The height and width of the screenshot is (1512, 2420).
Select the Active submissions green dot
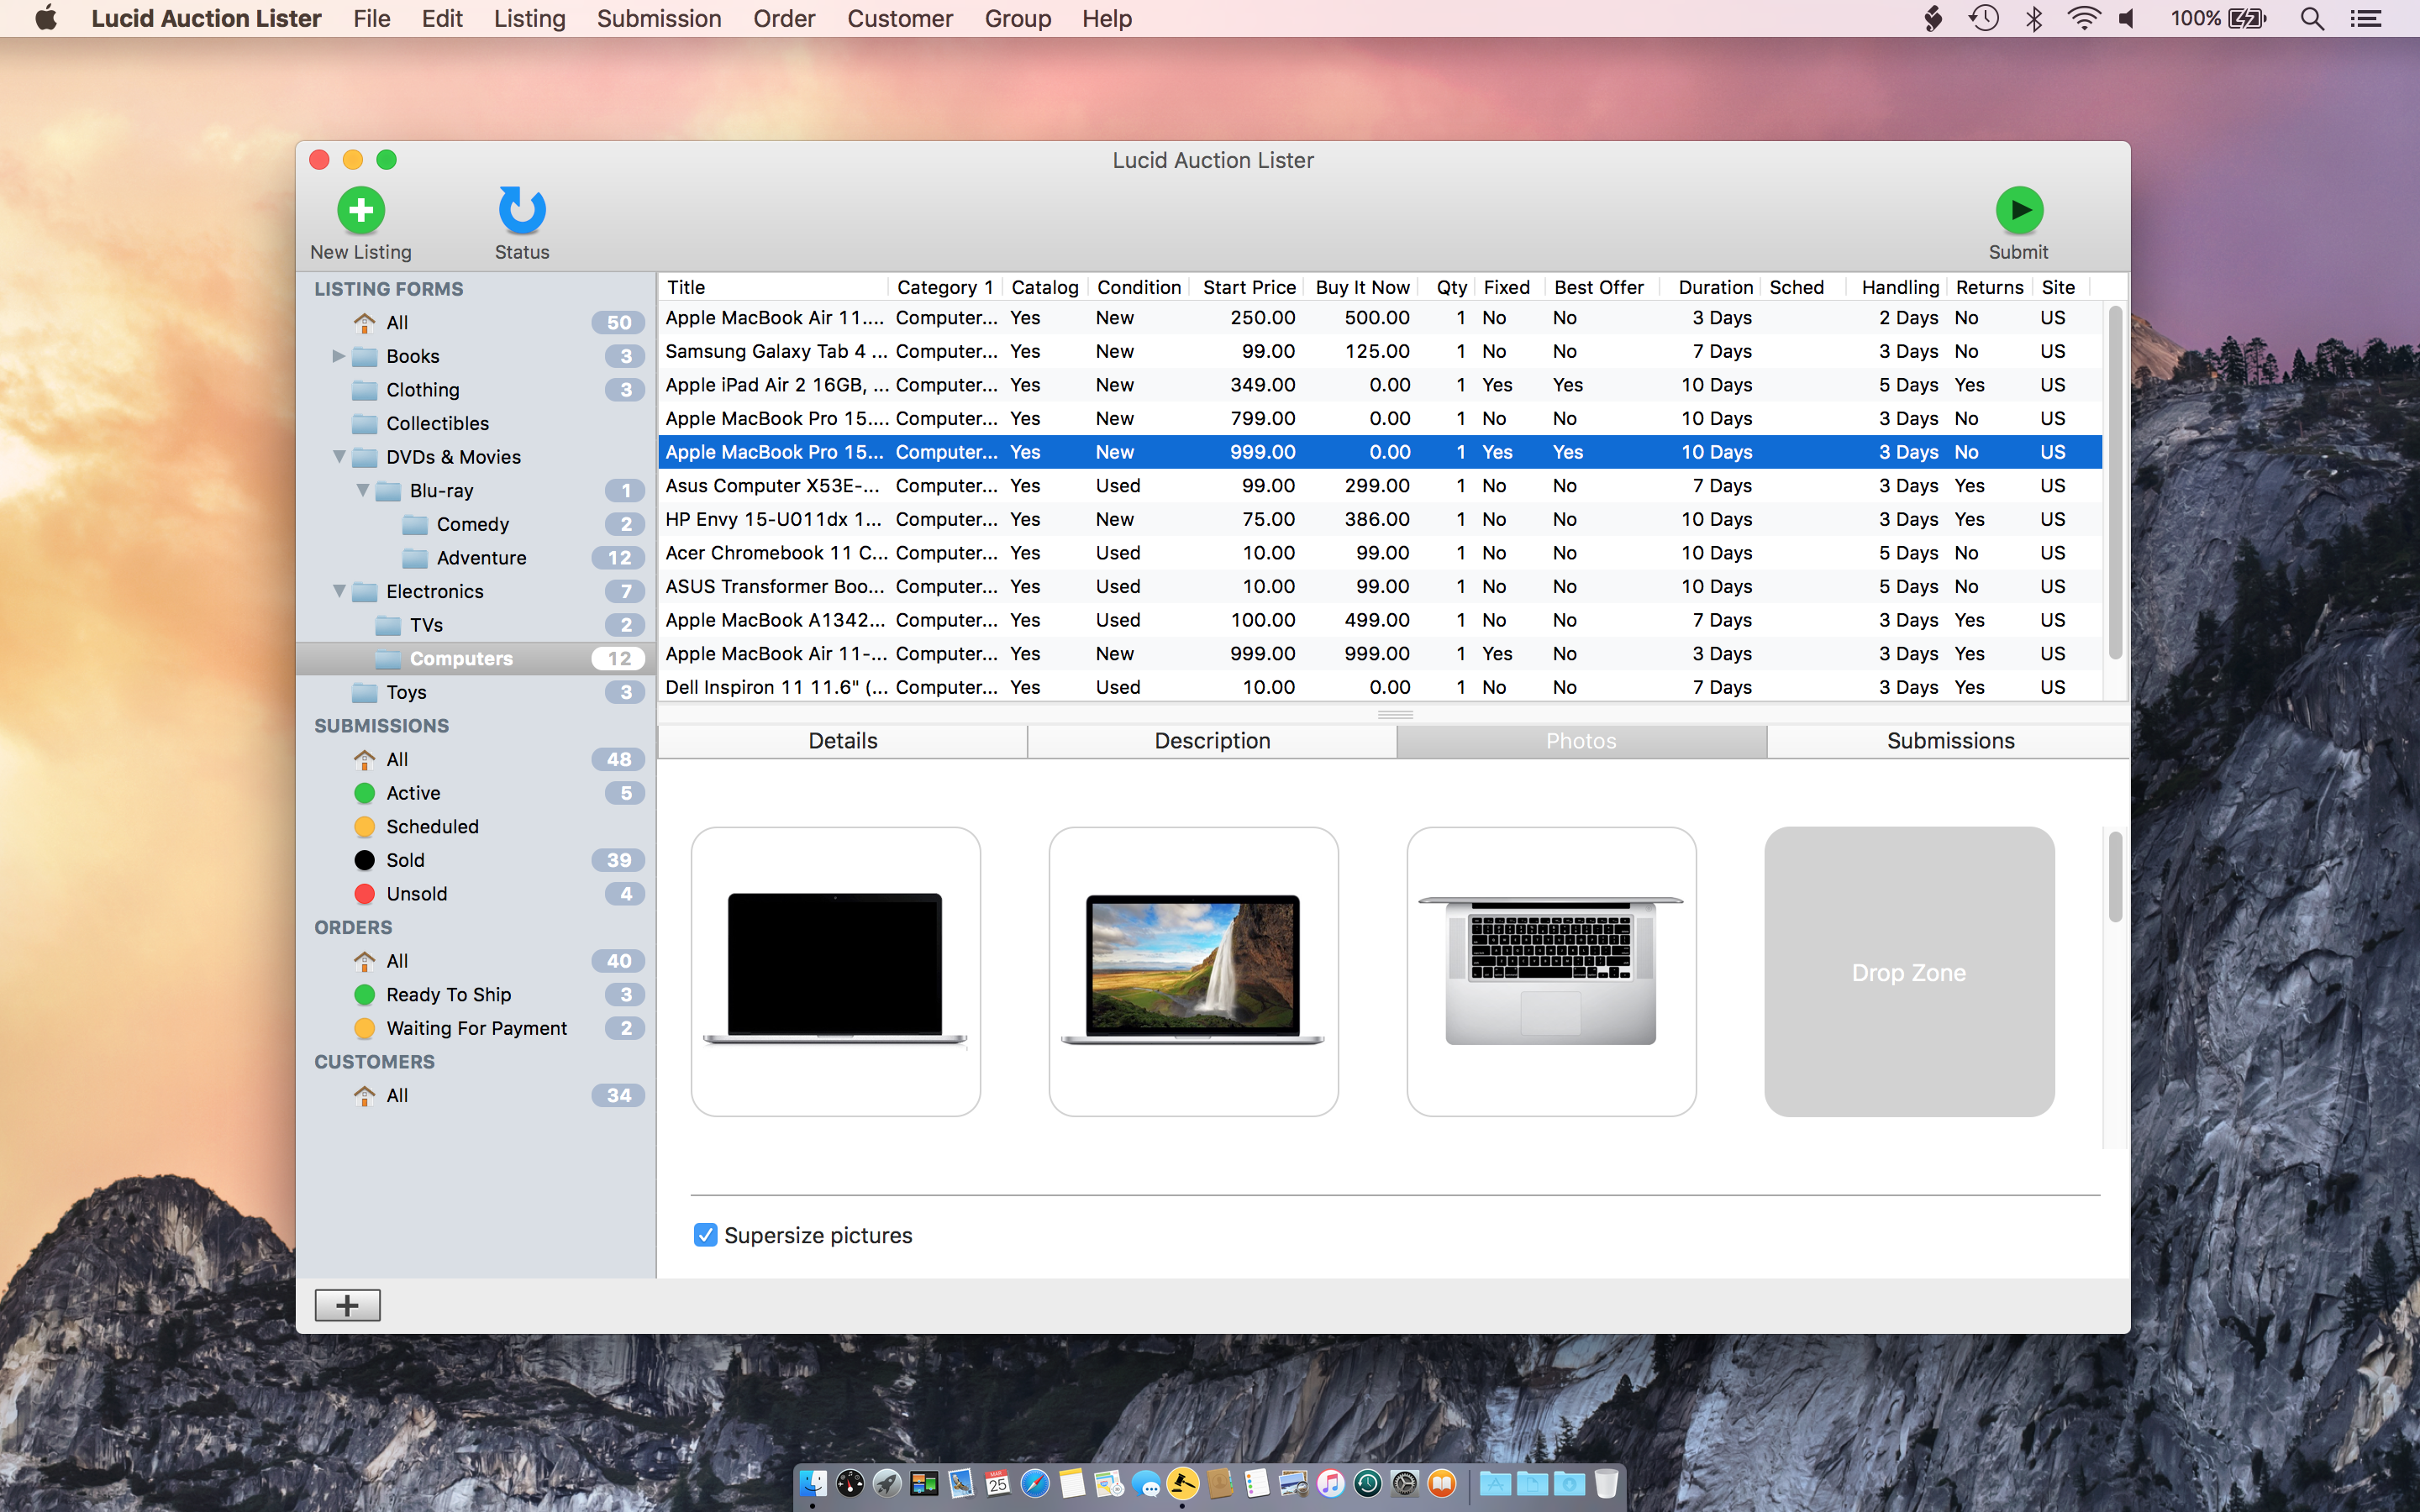(365, 793)
